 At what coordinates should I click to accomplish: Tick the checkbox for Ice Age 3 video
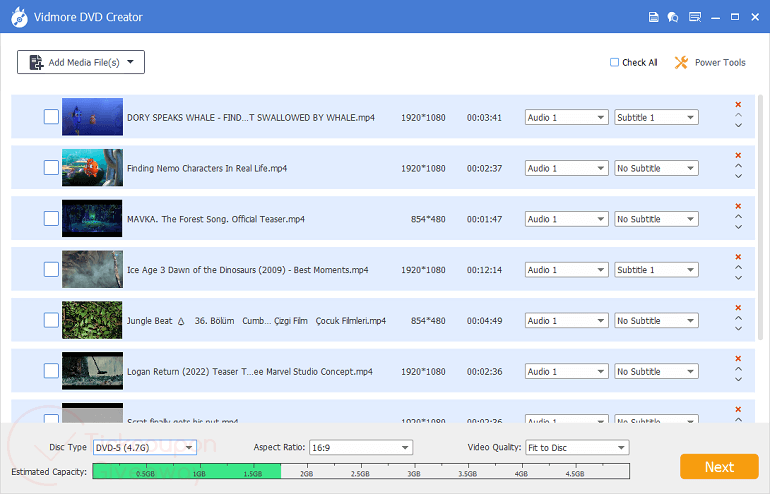pos(51,269)
